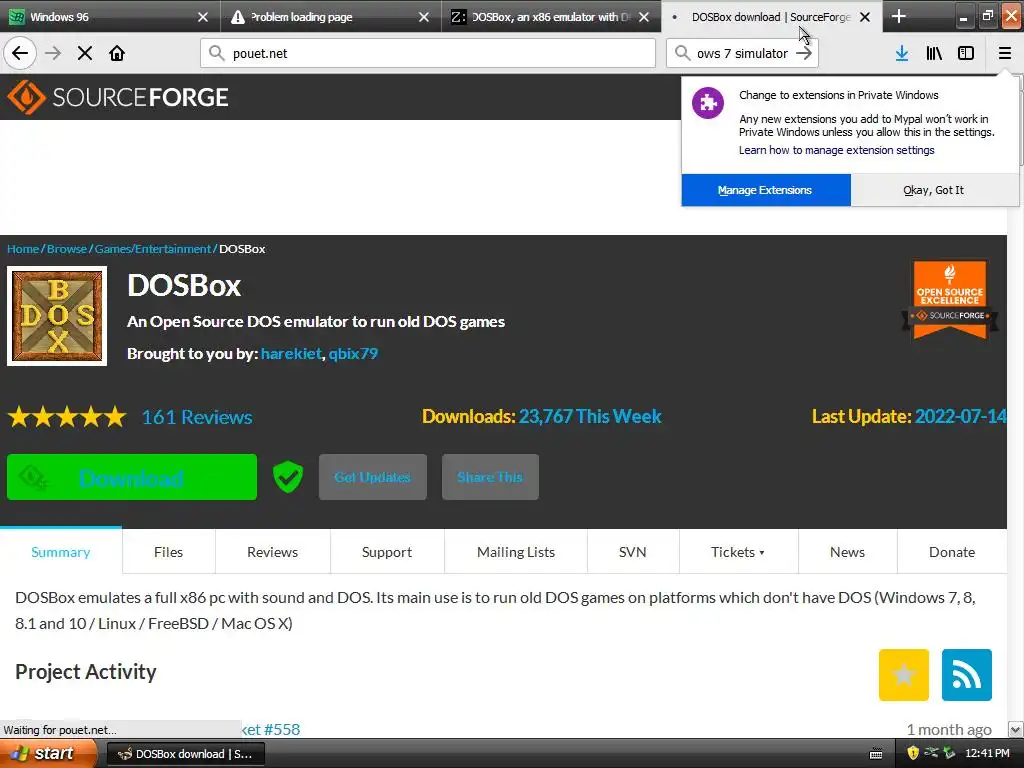Image resolution: width=1024 pixels, height=768 pixels.
Task: Open the Support tab
Action: coord(387,552)
